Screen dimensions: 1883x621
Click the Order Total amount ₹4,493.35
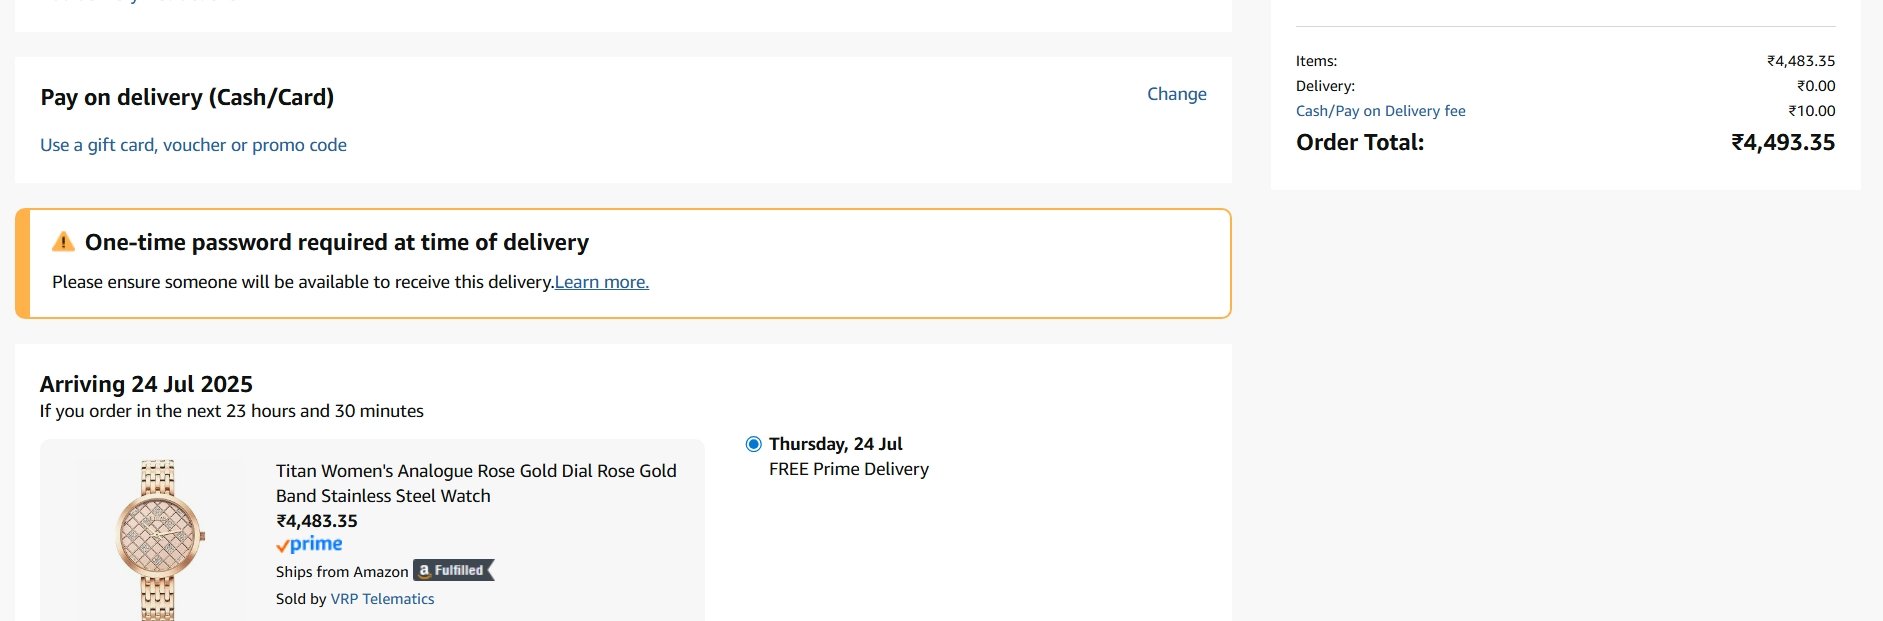point(1783,142)
